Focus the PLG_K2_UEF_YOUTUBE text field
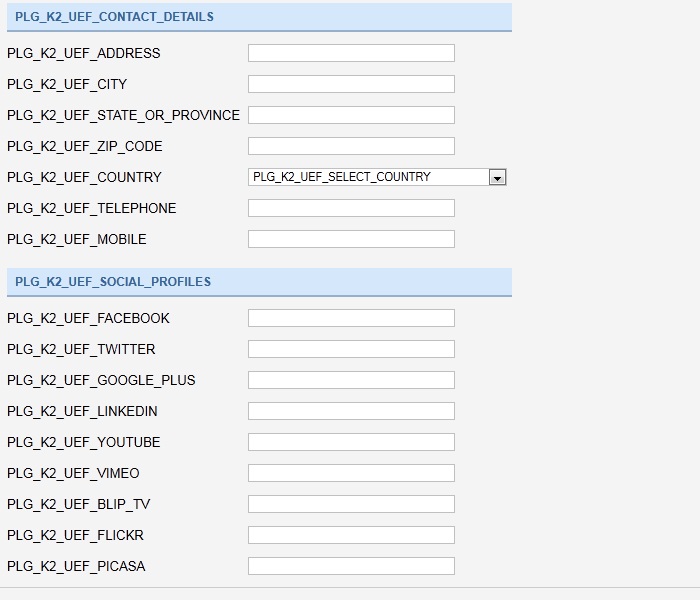Screen dimensions: 700x600 pyautogui.click(x=351, y=442)
